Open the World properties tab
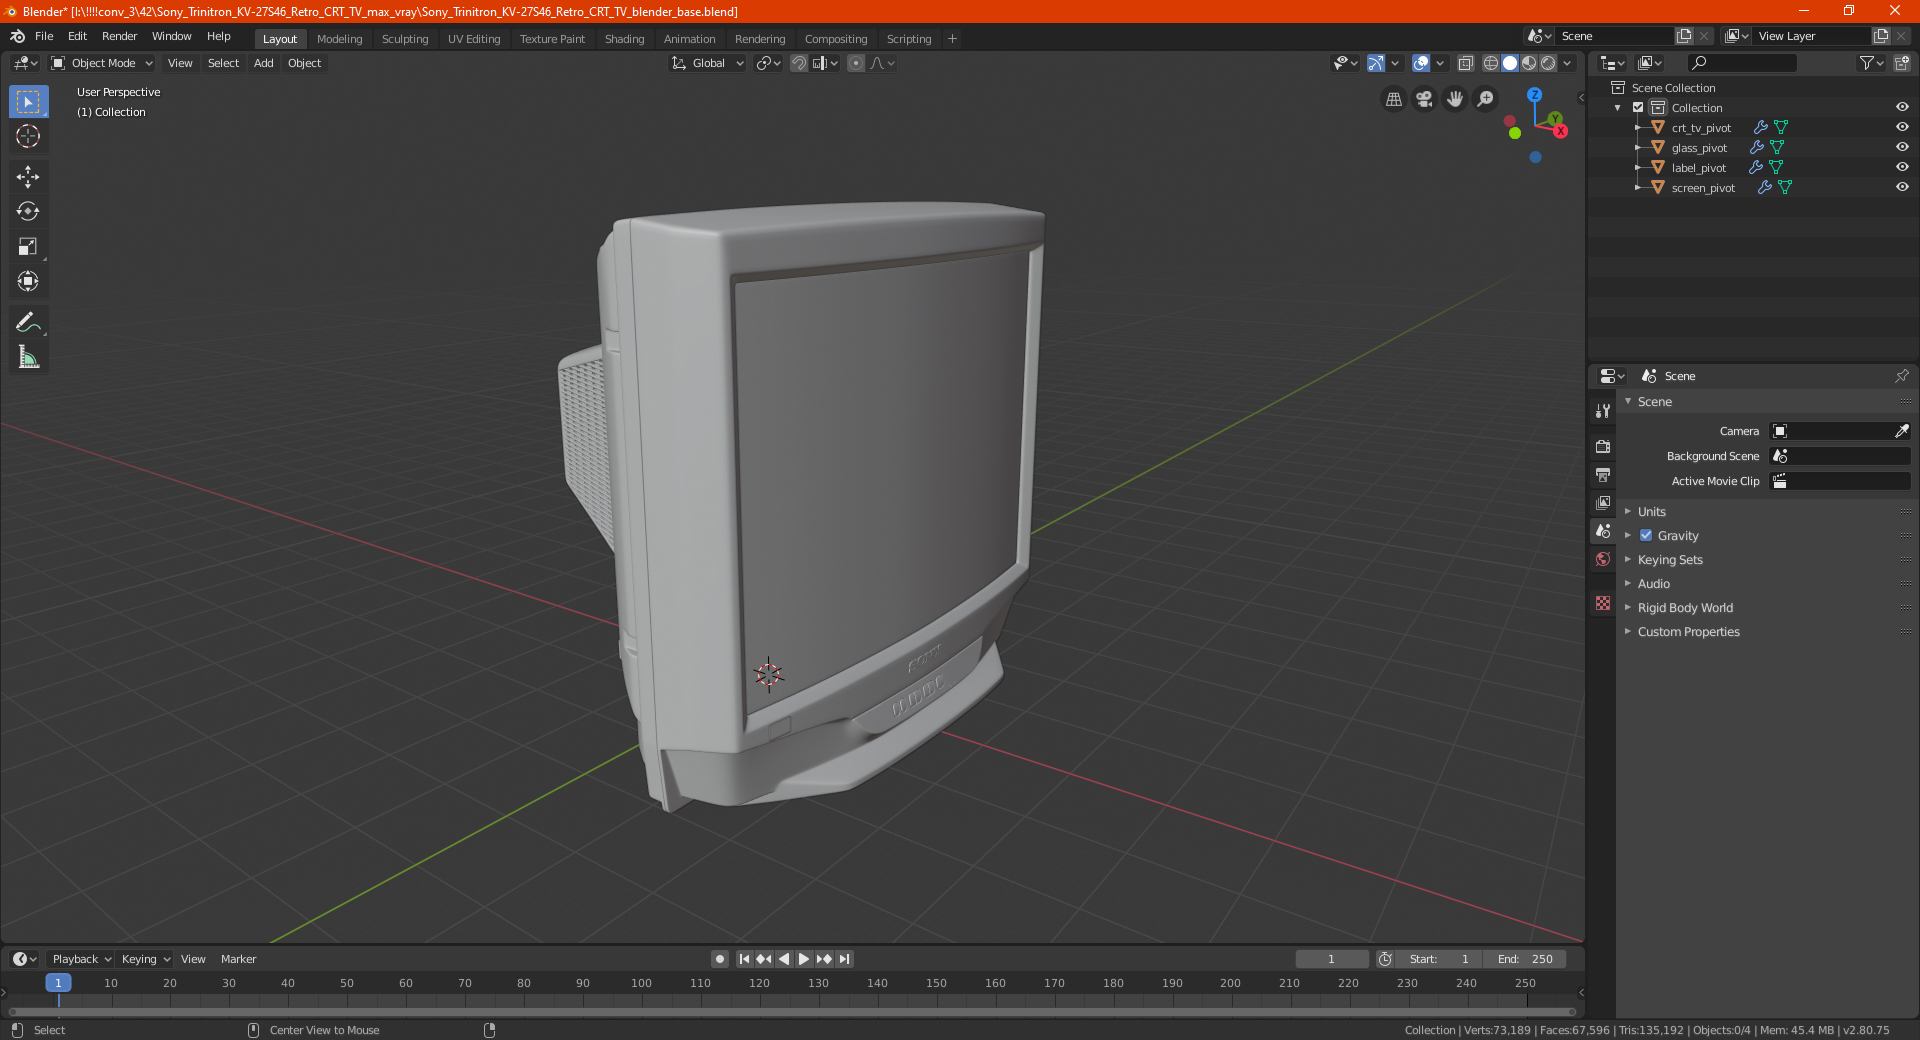 pyautogui.click(x=1603, y=559)
